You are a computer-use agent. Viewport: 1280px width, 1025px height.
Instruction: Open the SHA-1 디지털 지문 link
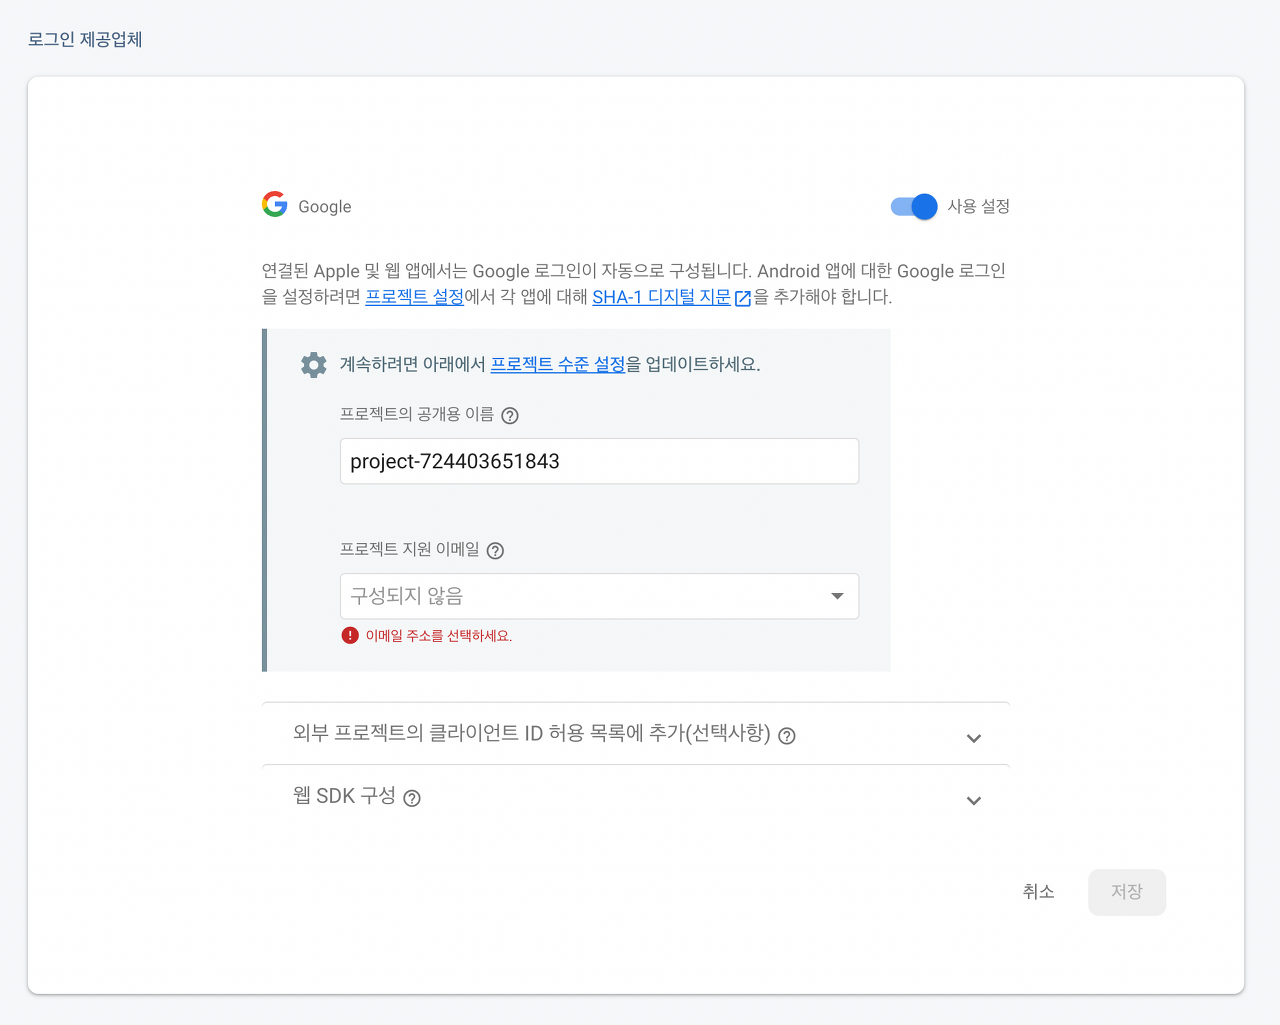[x=661, y=297]
